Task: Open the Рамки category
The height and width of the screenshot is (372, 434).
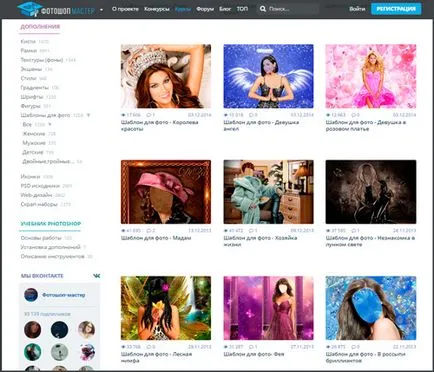Action: (x=29, y=51)
